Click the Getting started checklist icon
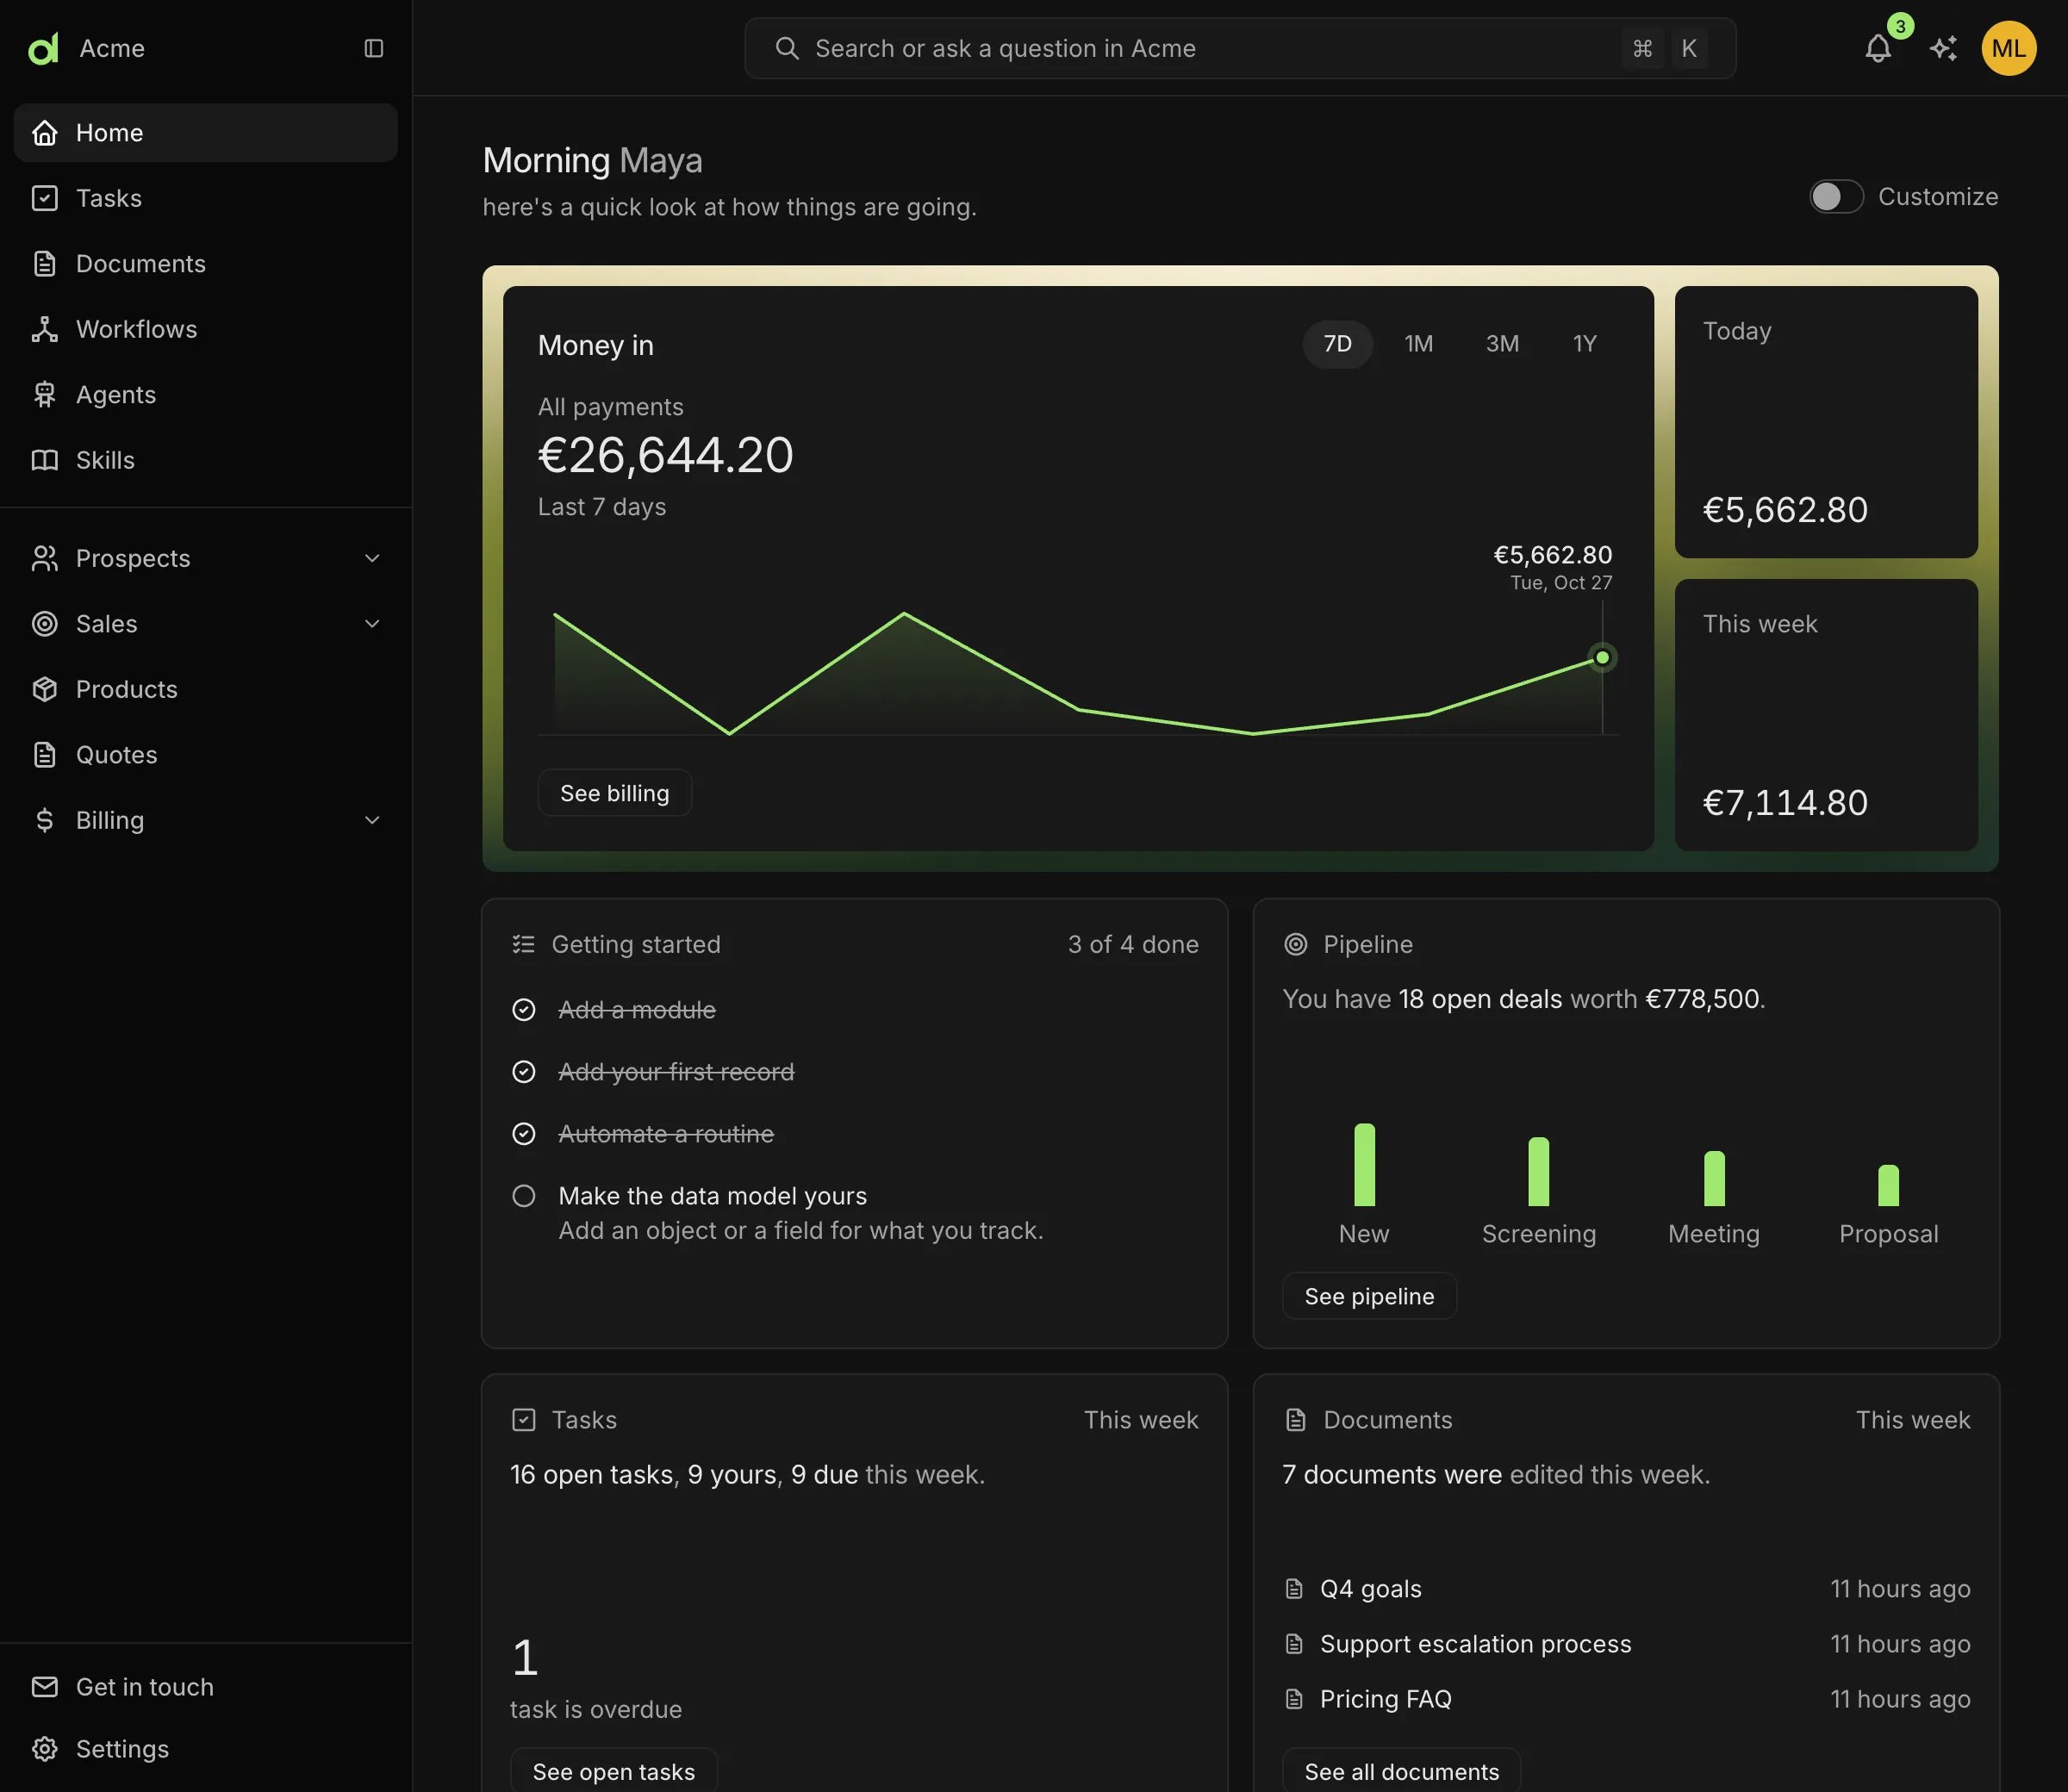 click(524, 944)
